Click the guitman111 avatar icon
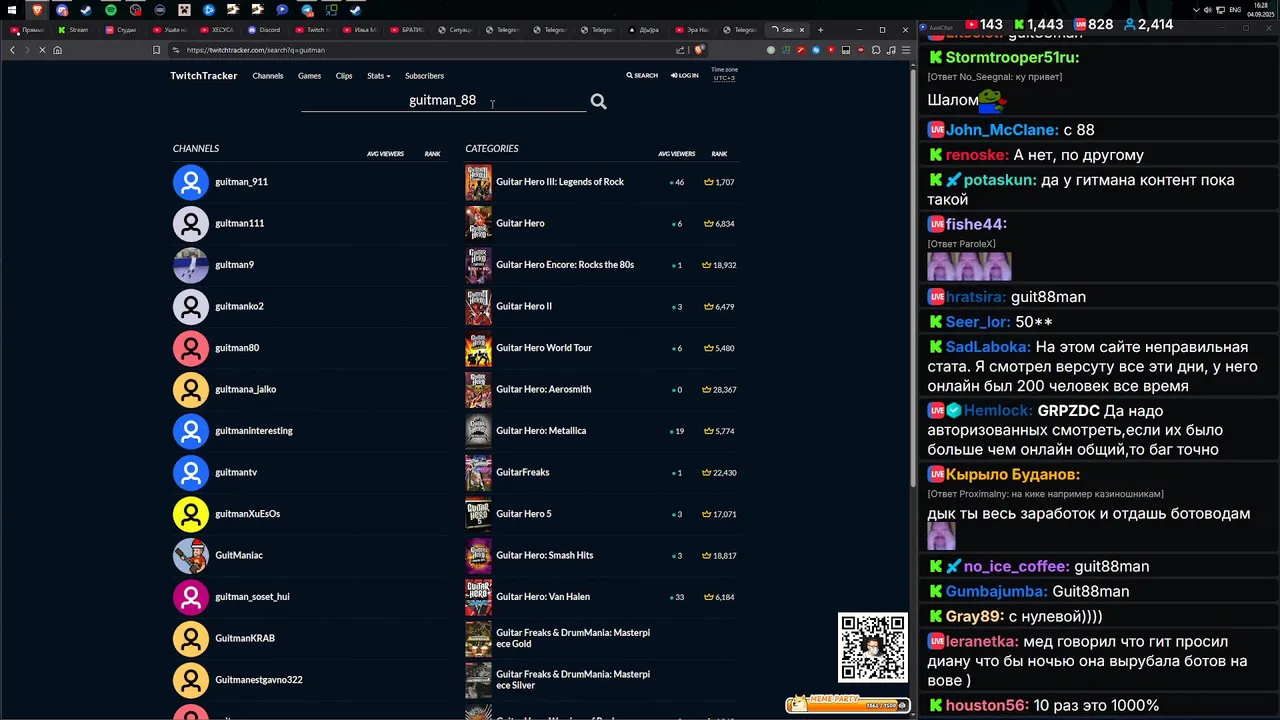1280x720 pixels. pos(190,223)
